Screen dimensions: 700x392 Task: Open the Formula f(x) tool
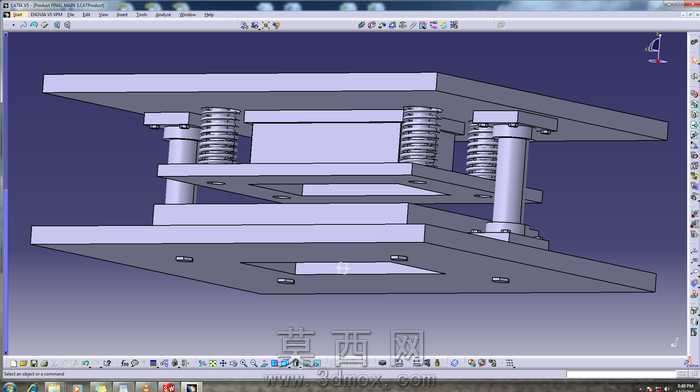point(125,363)
